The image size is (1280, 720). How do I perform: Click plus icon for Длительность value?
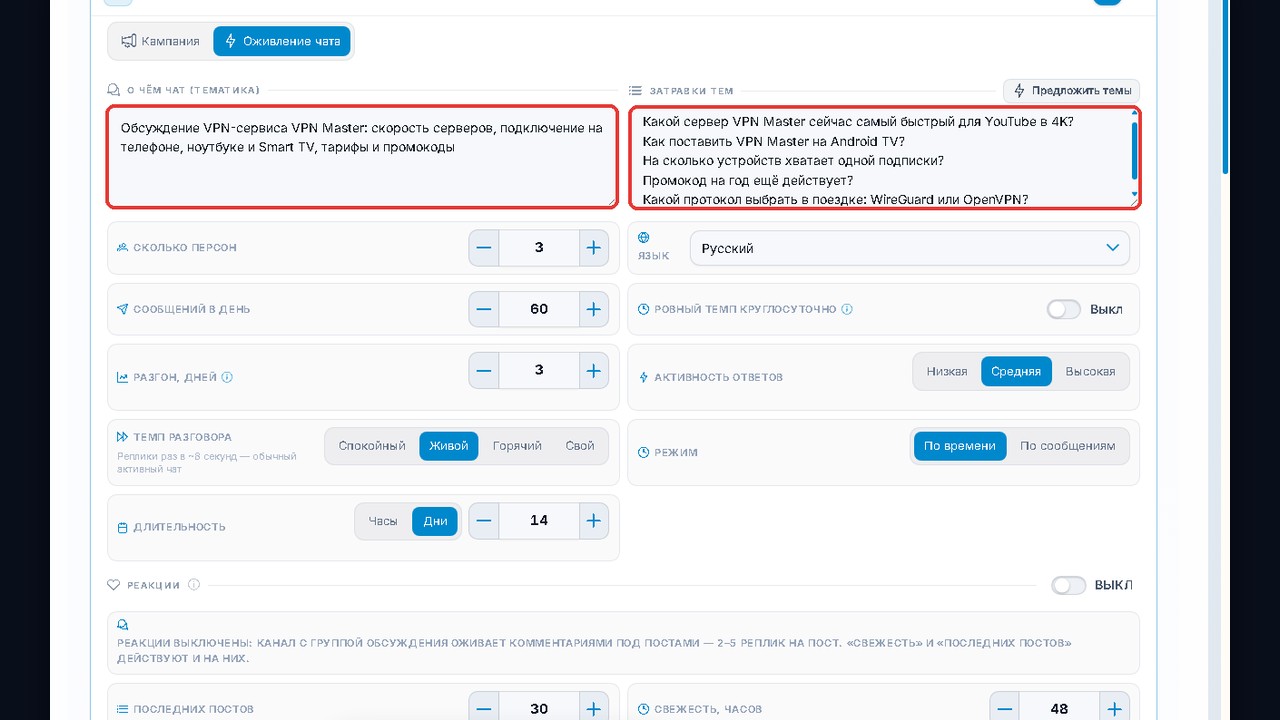point(594,521)
